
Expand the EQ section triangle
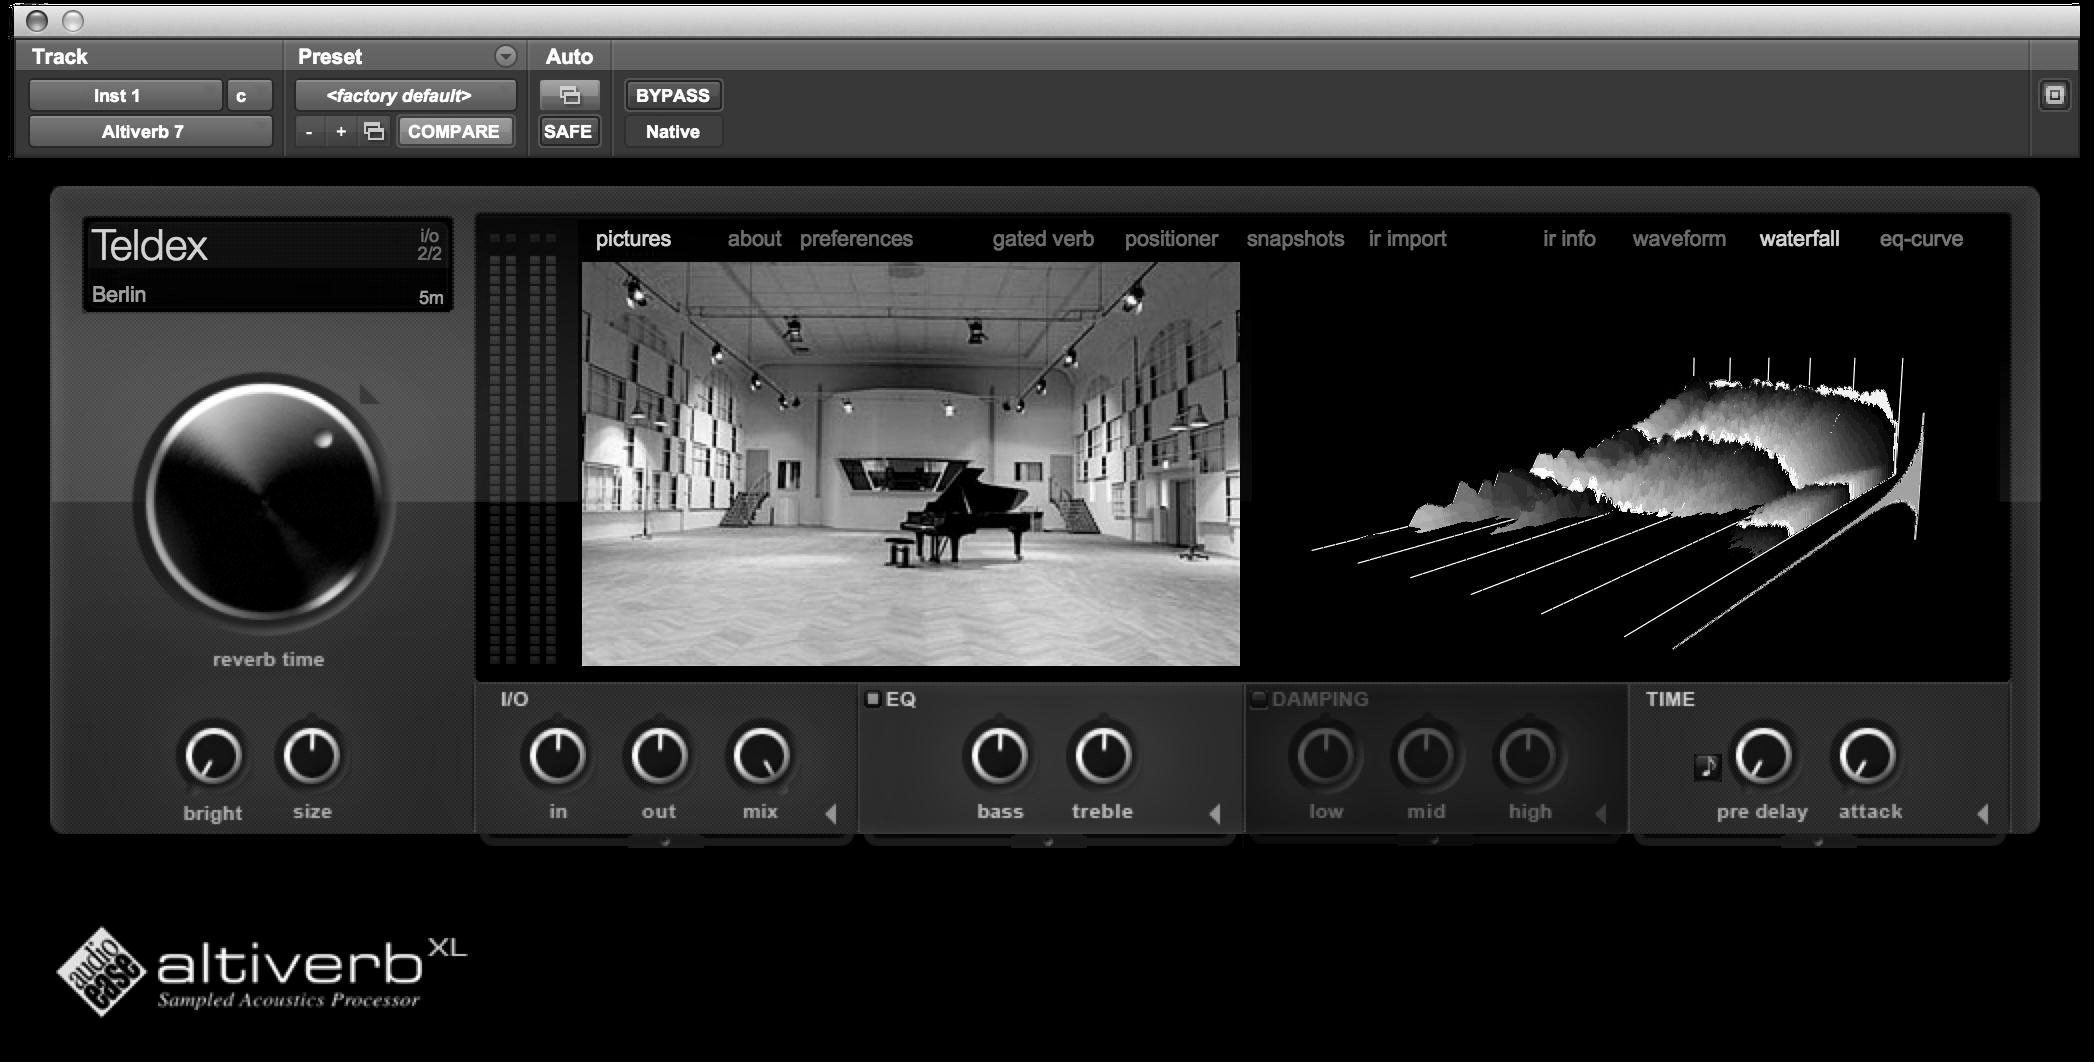[x=1215, y=813]
